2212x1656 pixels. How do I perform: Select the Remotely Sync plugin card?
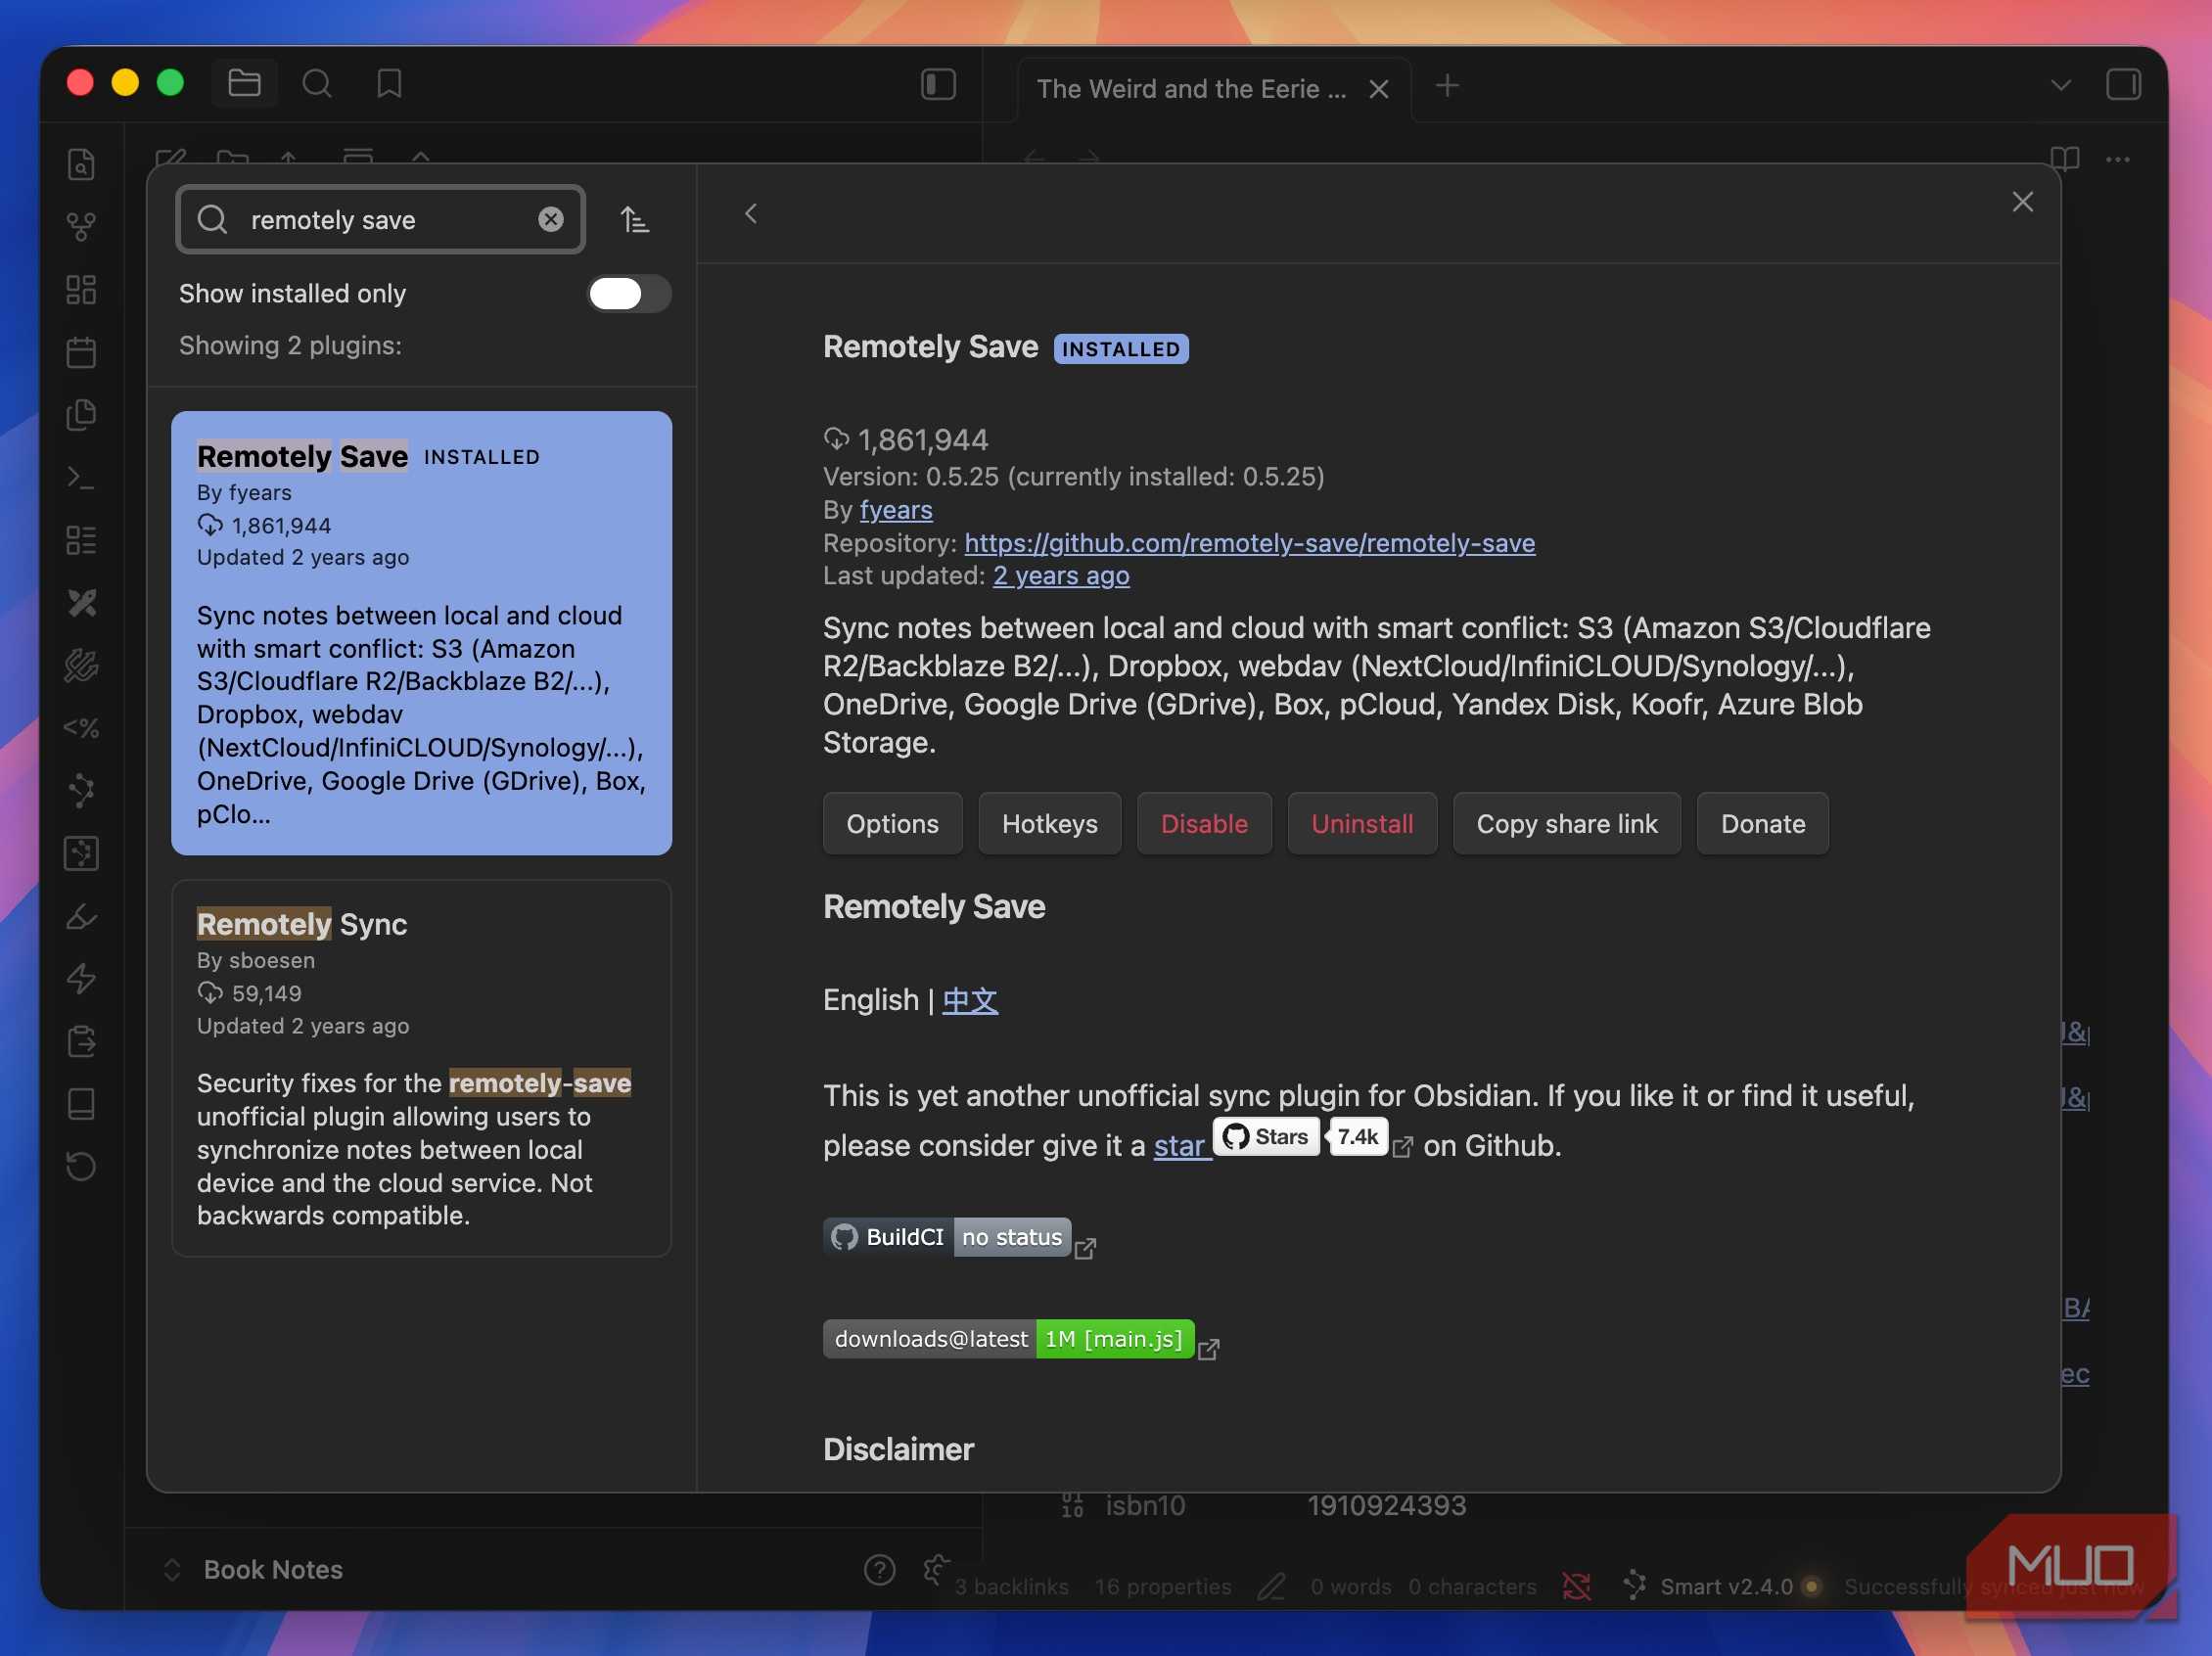click(421, 1068)
